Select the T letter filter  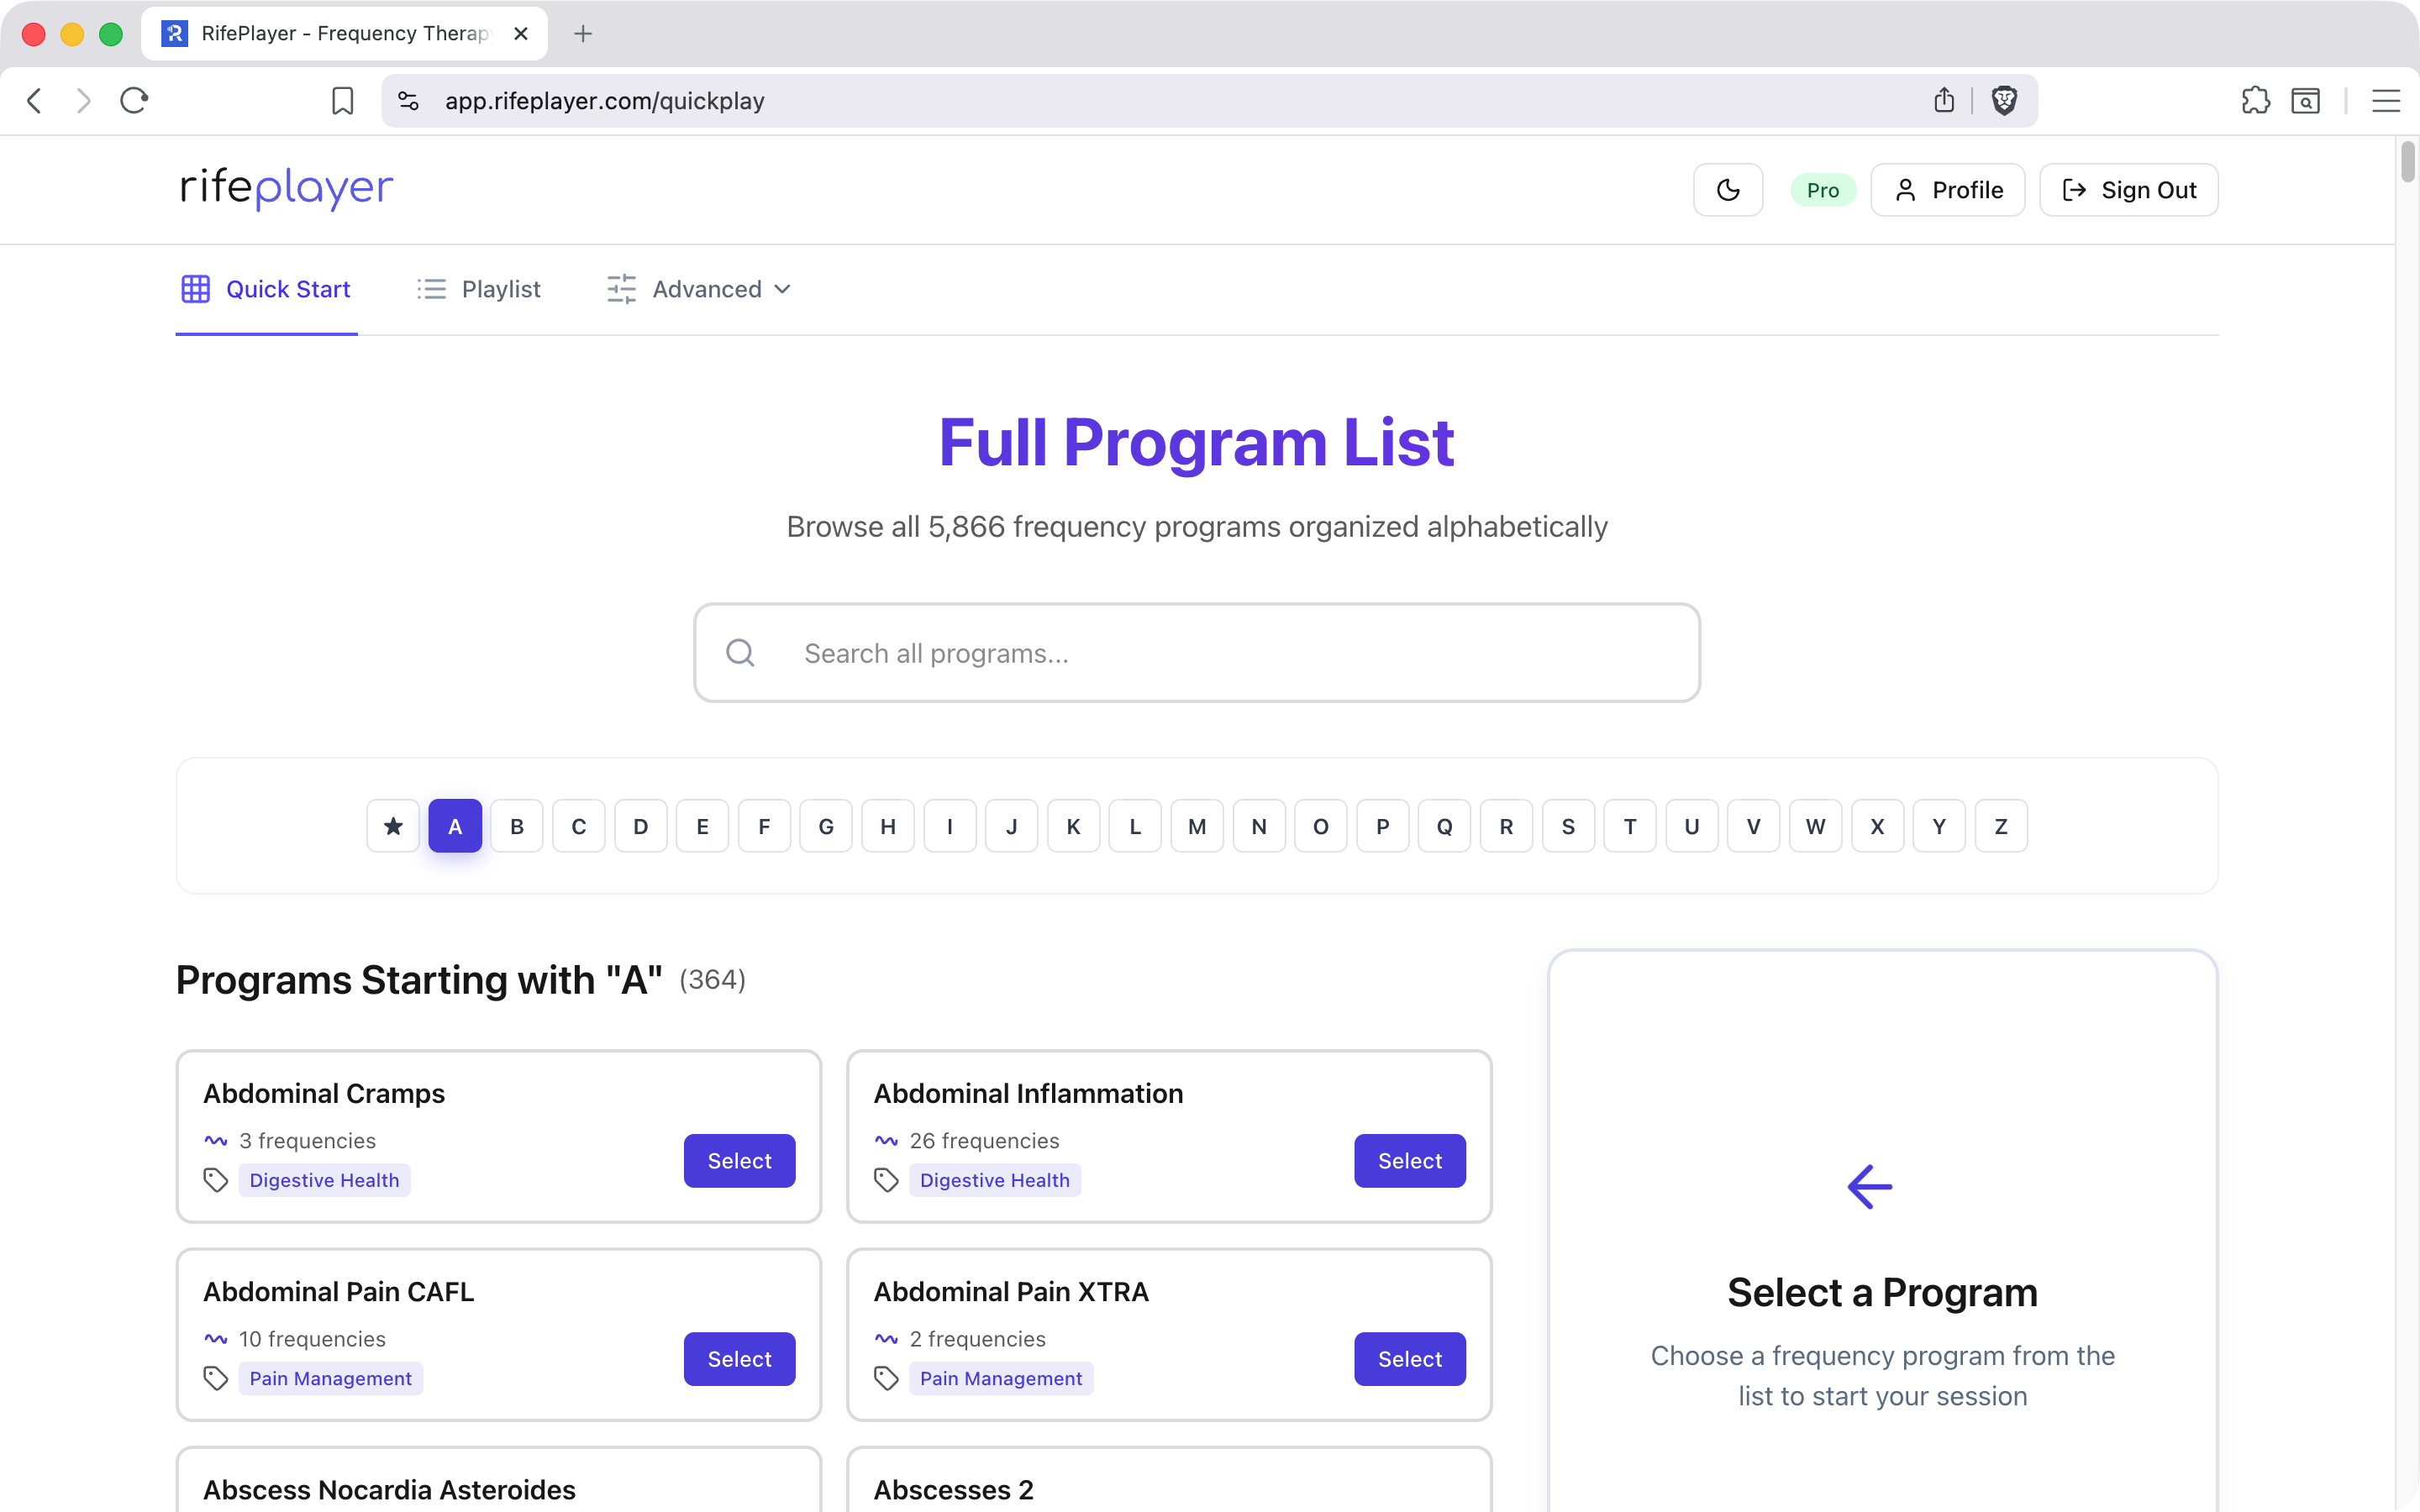1630,826
